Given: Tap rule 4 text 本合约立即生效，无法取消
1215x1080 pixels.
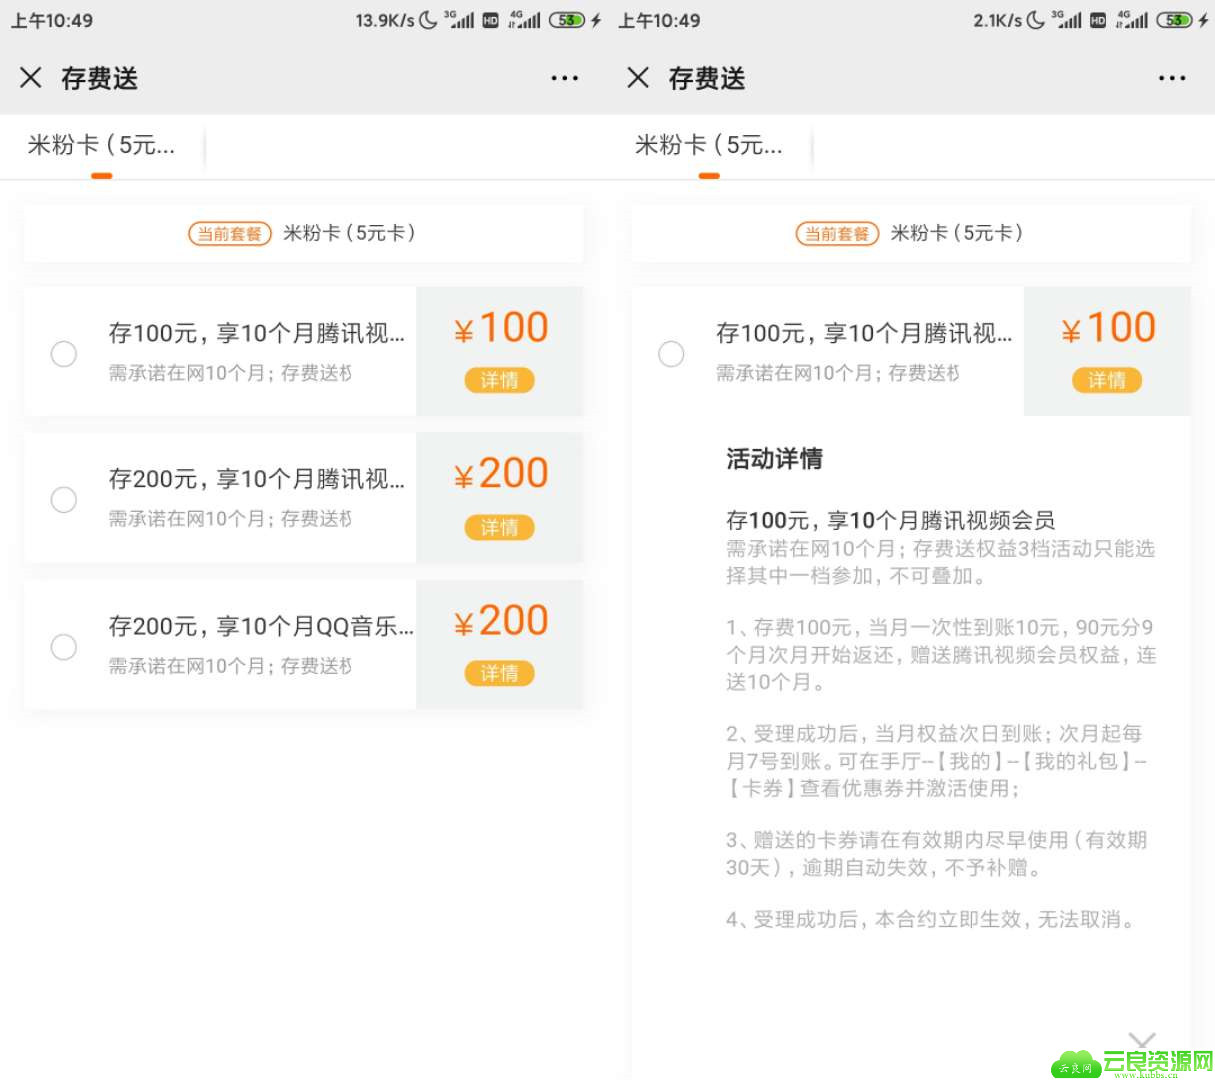Looking at the screenshot, I should click(931, 919).
